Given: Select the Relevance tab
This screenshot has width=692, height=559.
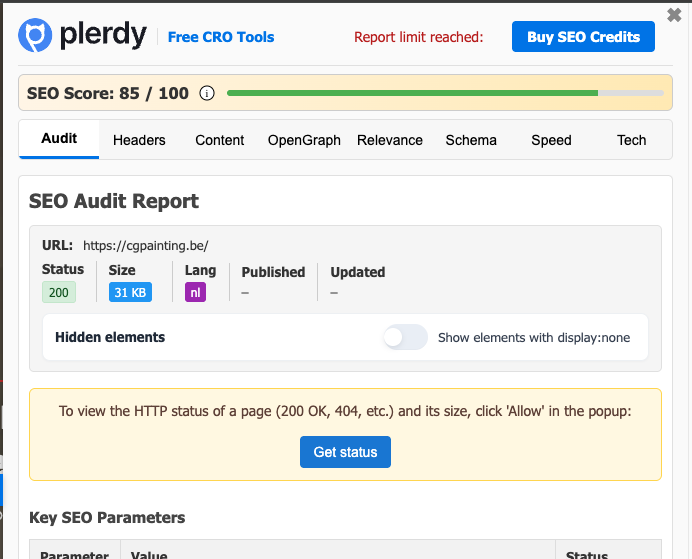Looking at the screenshot, I should pos(390,140).
